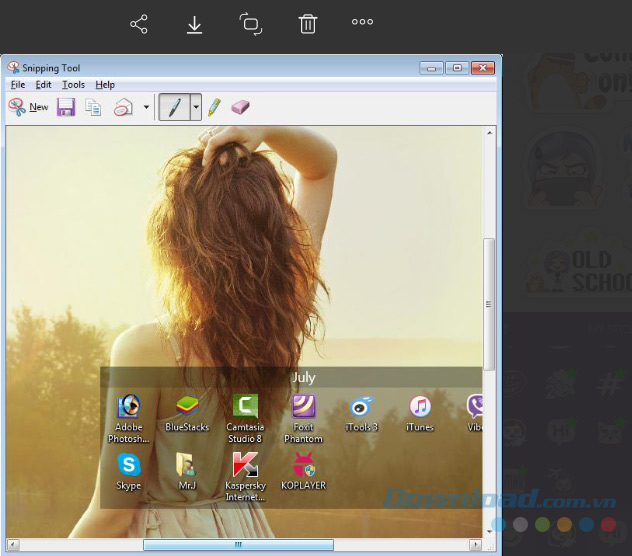The image size is (632, 556).
Task: Select the Highlighter tool
Action: 214,107
